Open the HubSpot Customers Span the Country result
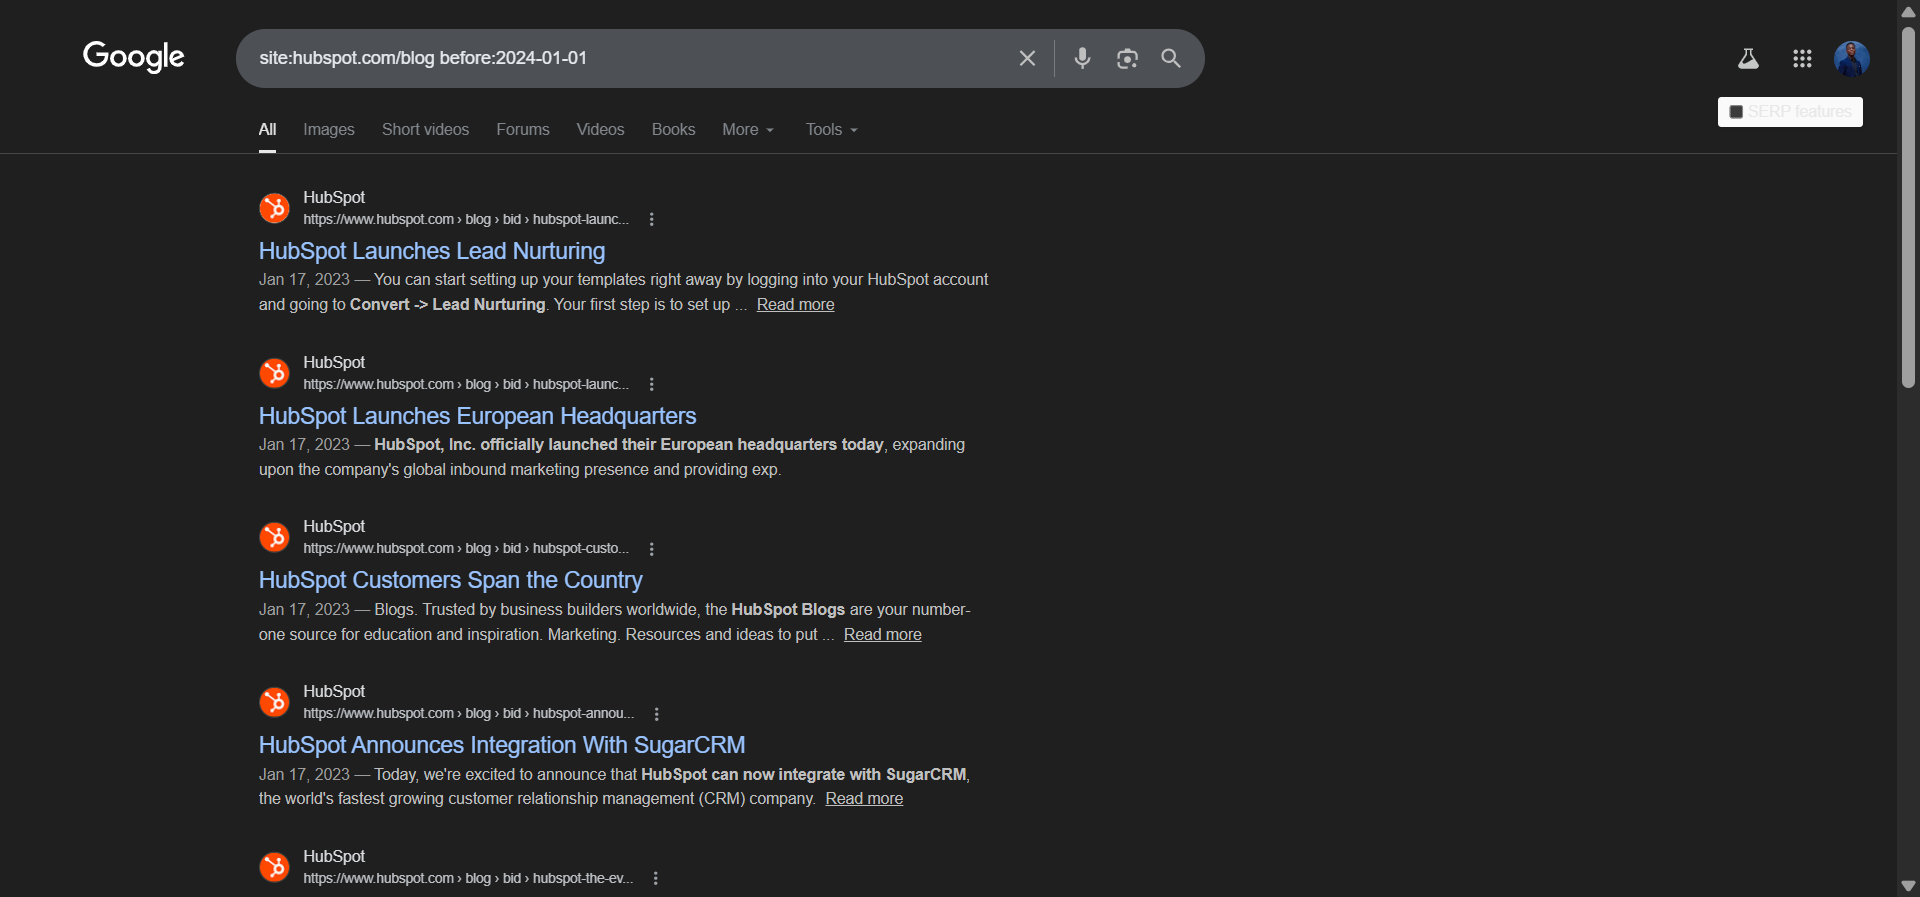Viewport: 1920px width, 897px height. pos(450,580)
